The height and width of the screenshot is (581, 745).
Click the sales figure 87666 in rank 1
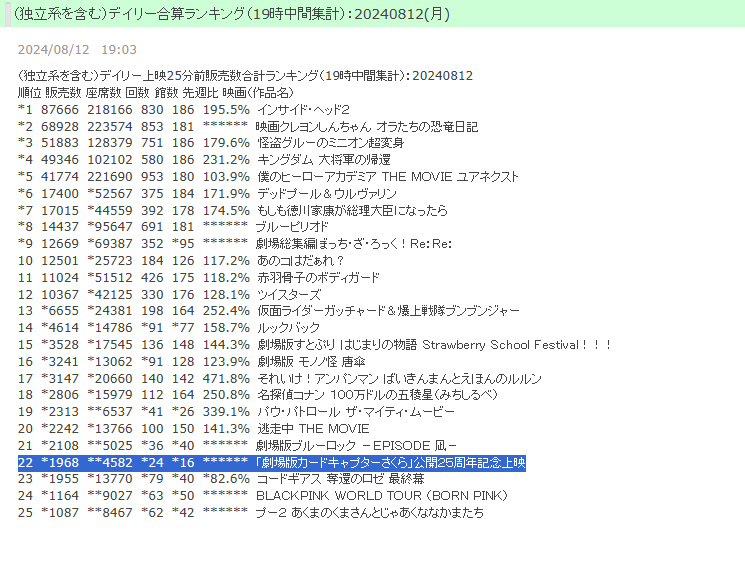point(60,110)
